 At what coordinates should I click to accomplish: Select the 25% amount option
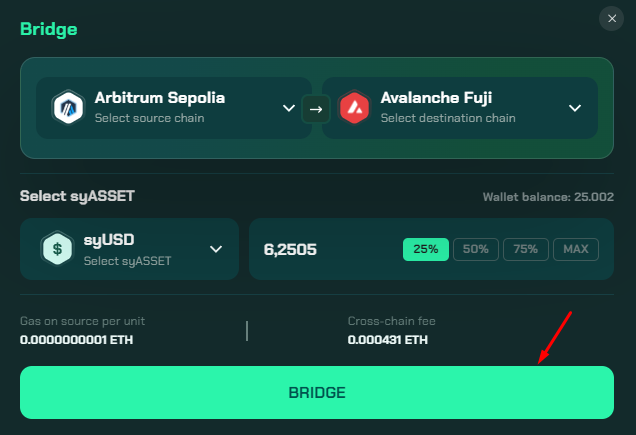[425, 249]
